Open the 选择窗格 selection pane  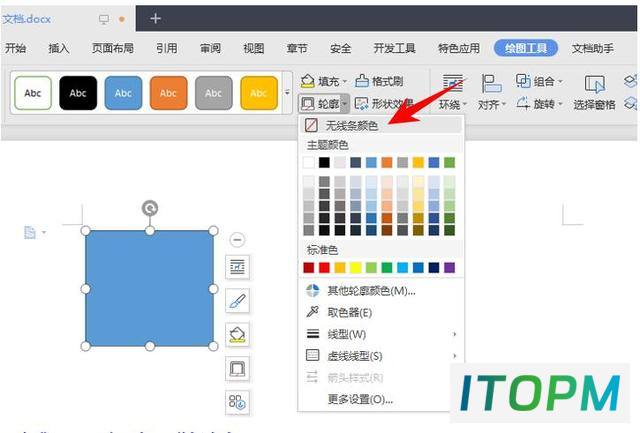[594, 93]
